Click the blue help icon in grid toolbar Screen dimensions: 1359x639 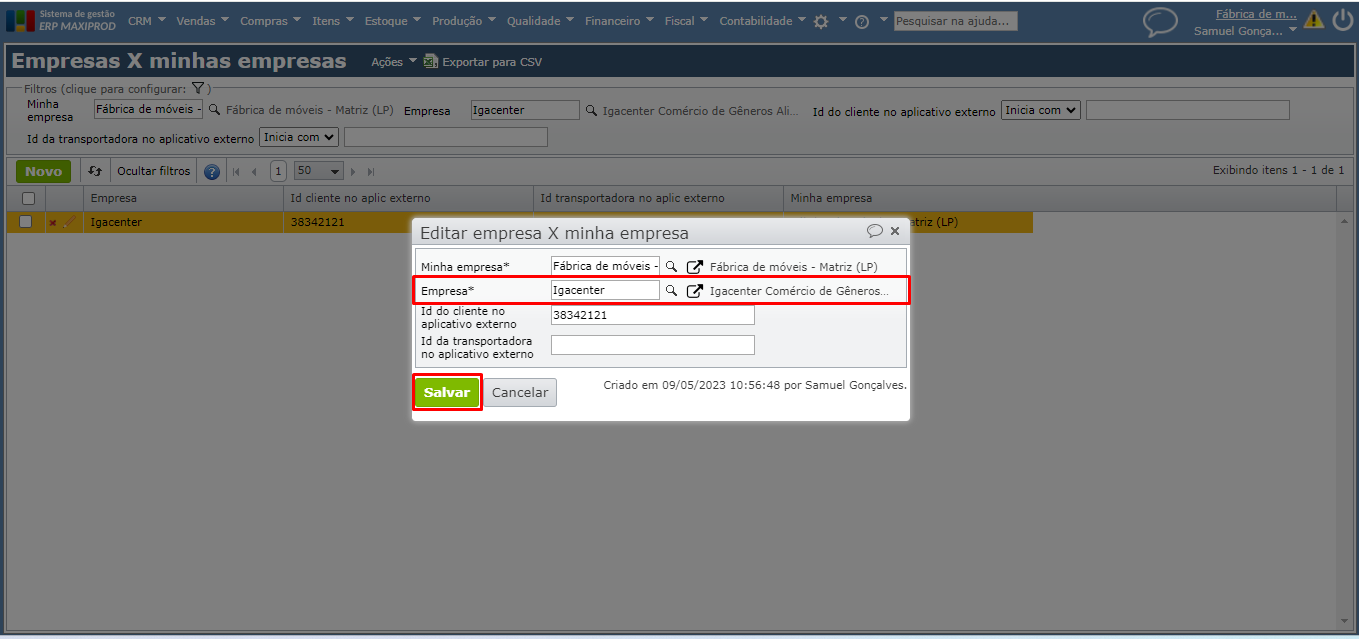[x=212, y=172]
